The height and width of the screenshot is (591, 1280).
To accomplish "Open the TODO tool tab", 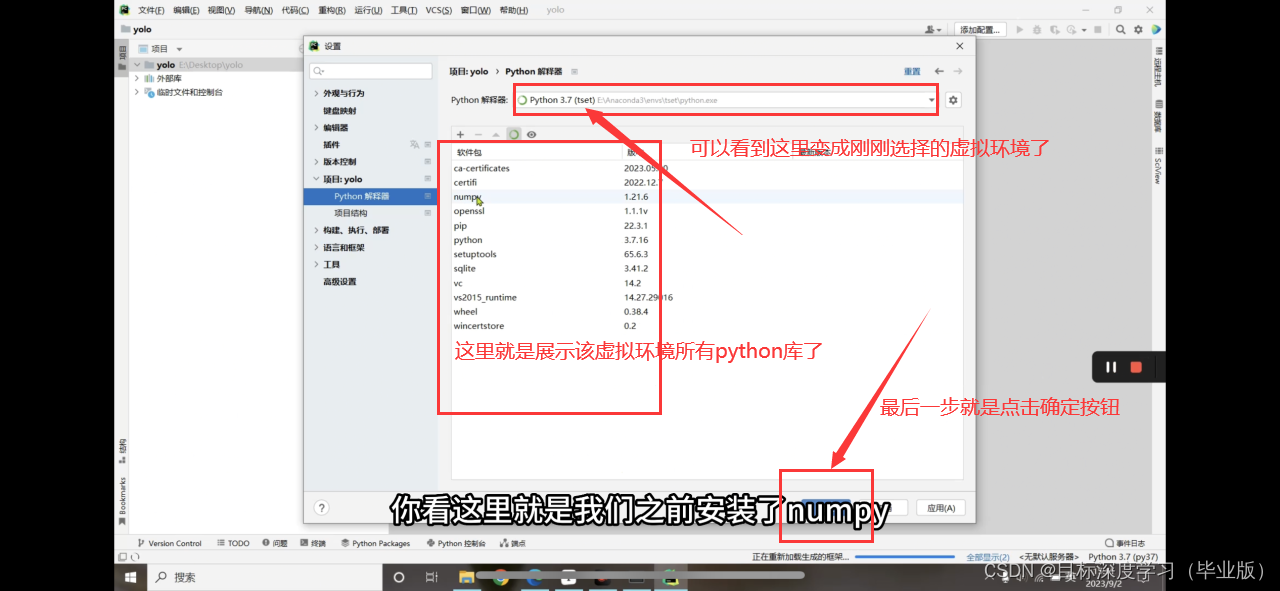I will click(233, 543).
